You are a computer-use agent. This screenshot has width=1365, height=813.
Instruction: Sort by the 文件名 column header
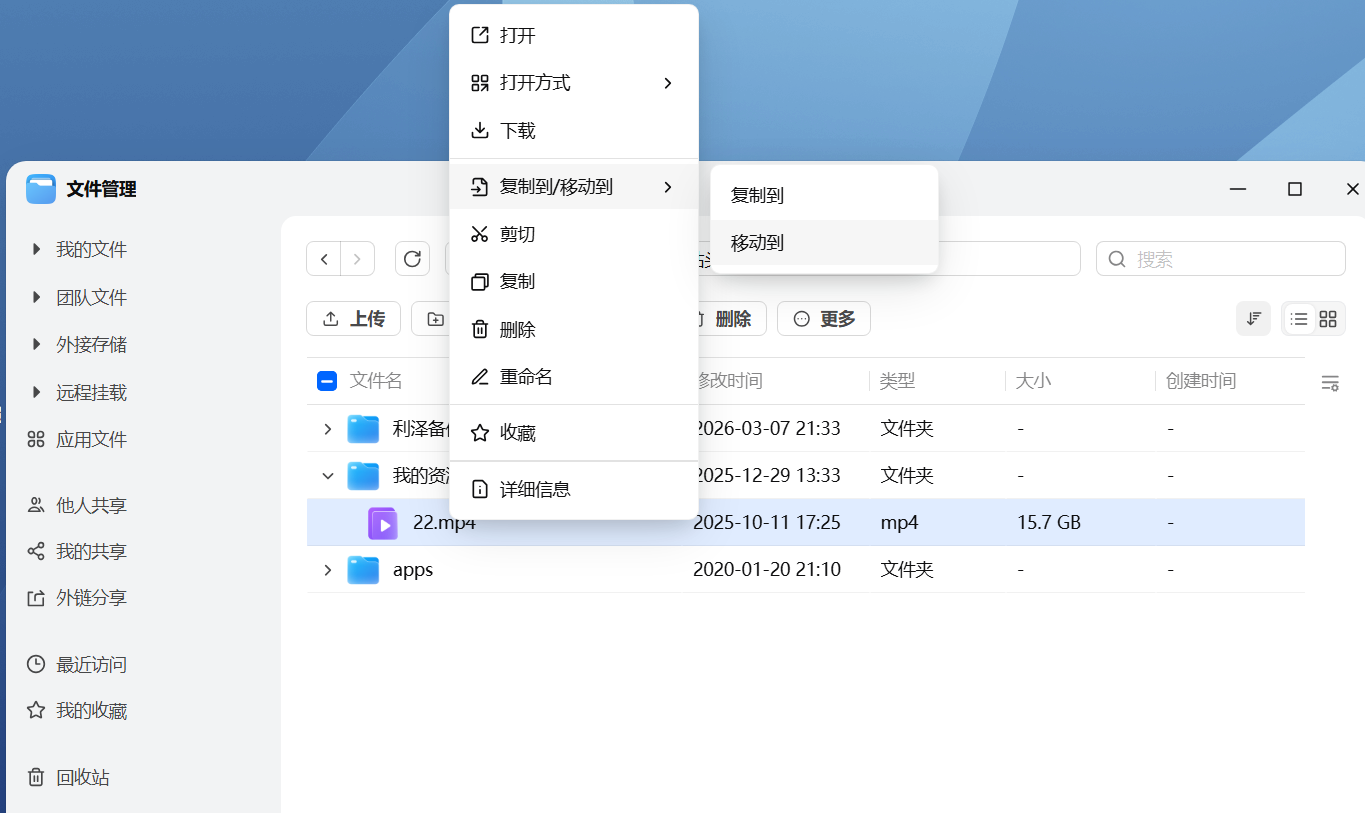(376, 381)
